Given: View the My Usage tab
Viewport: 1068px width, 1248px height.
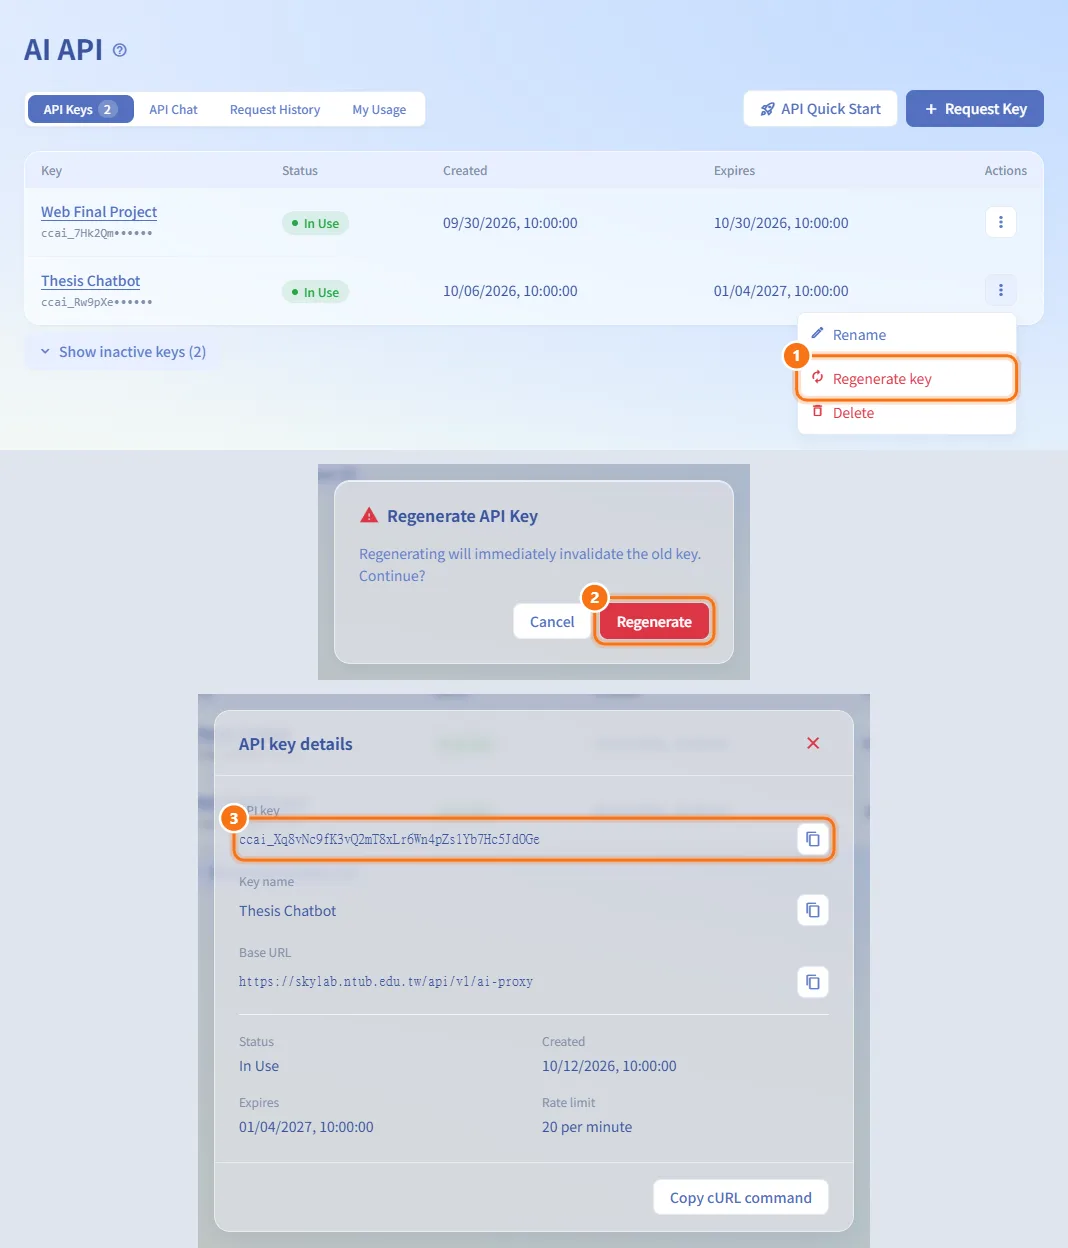Looking at the screenshot, I should [379, 109].
